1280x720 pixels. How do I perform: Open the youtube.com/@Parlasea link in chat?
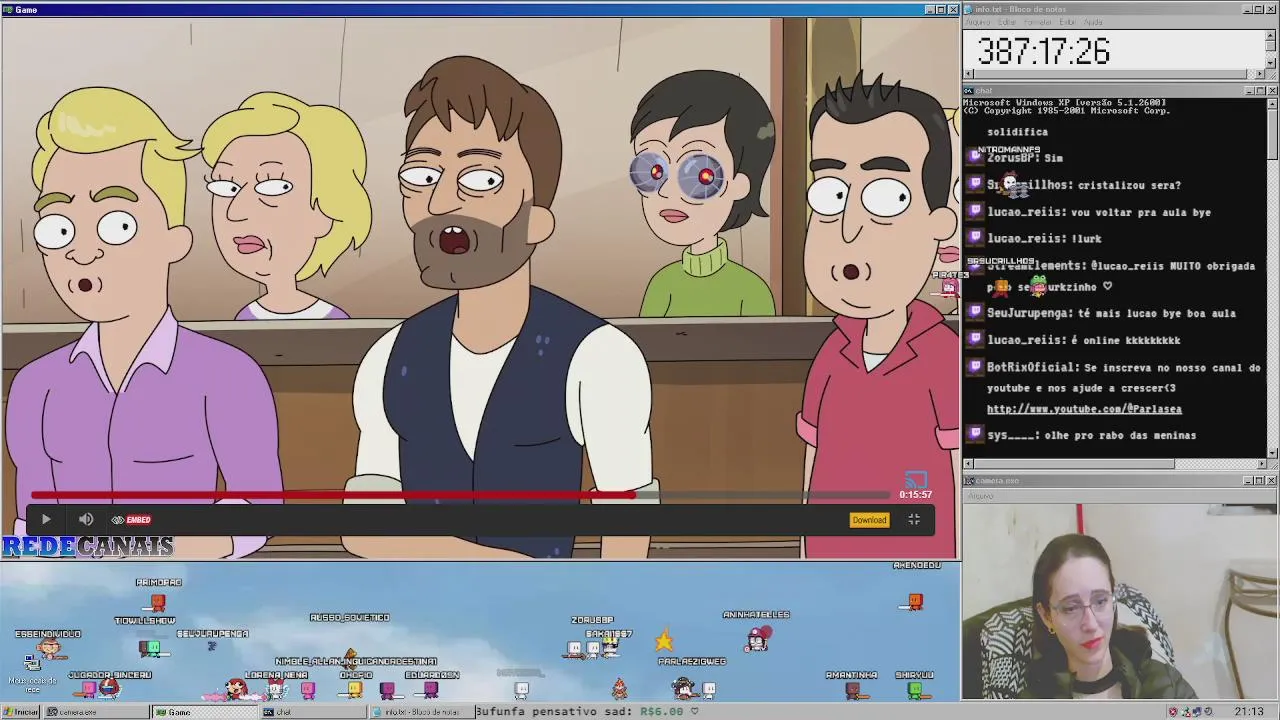tap(1084, 409)
